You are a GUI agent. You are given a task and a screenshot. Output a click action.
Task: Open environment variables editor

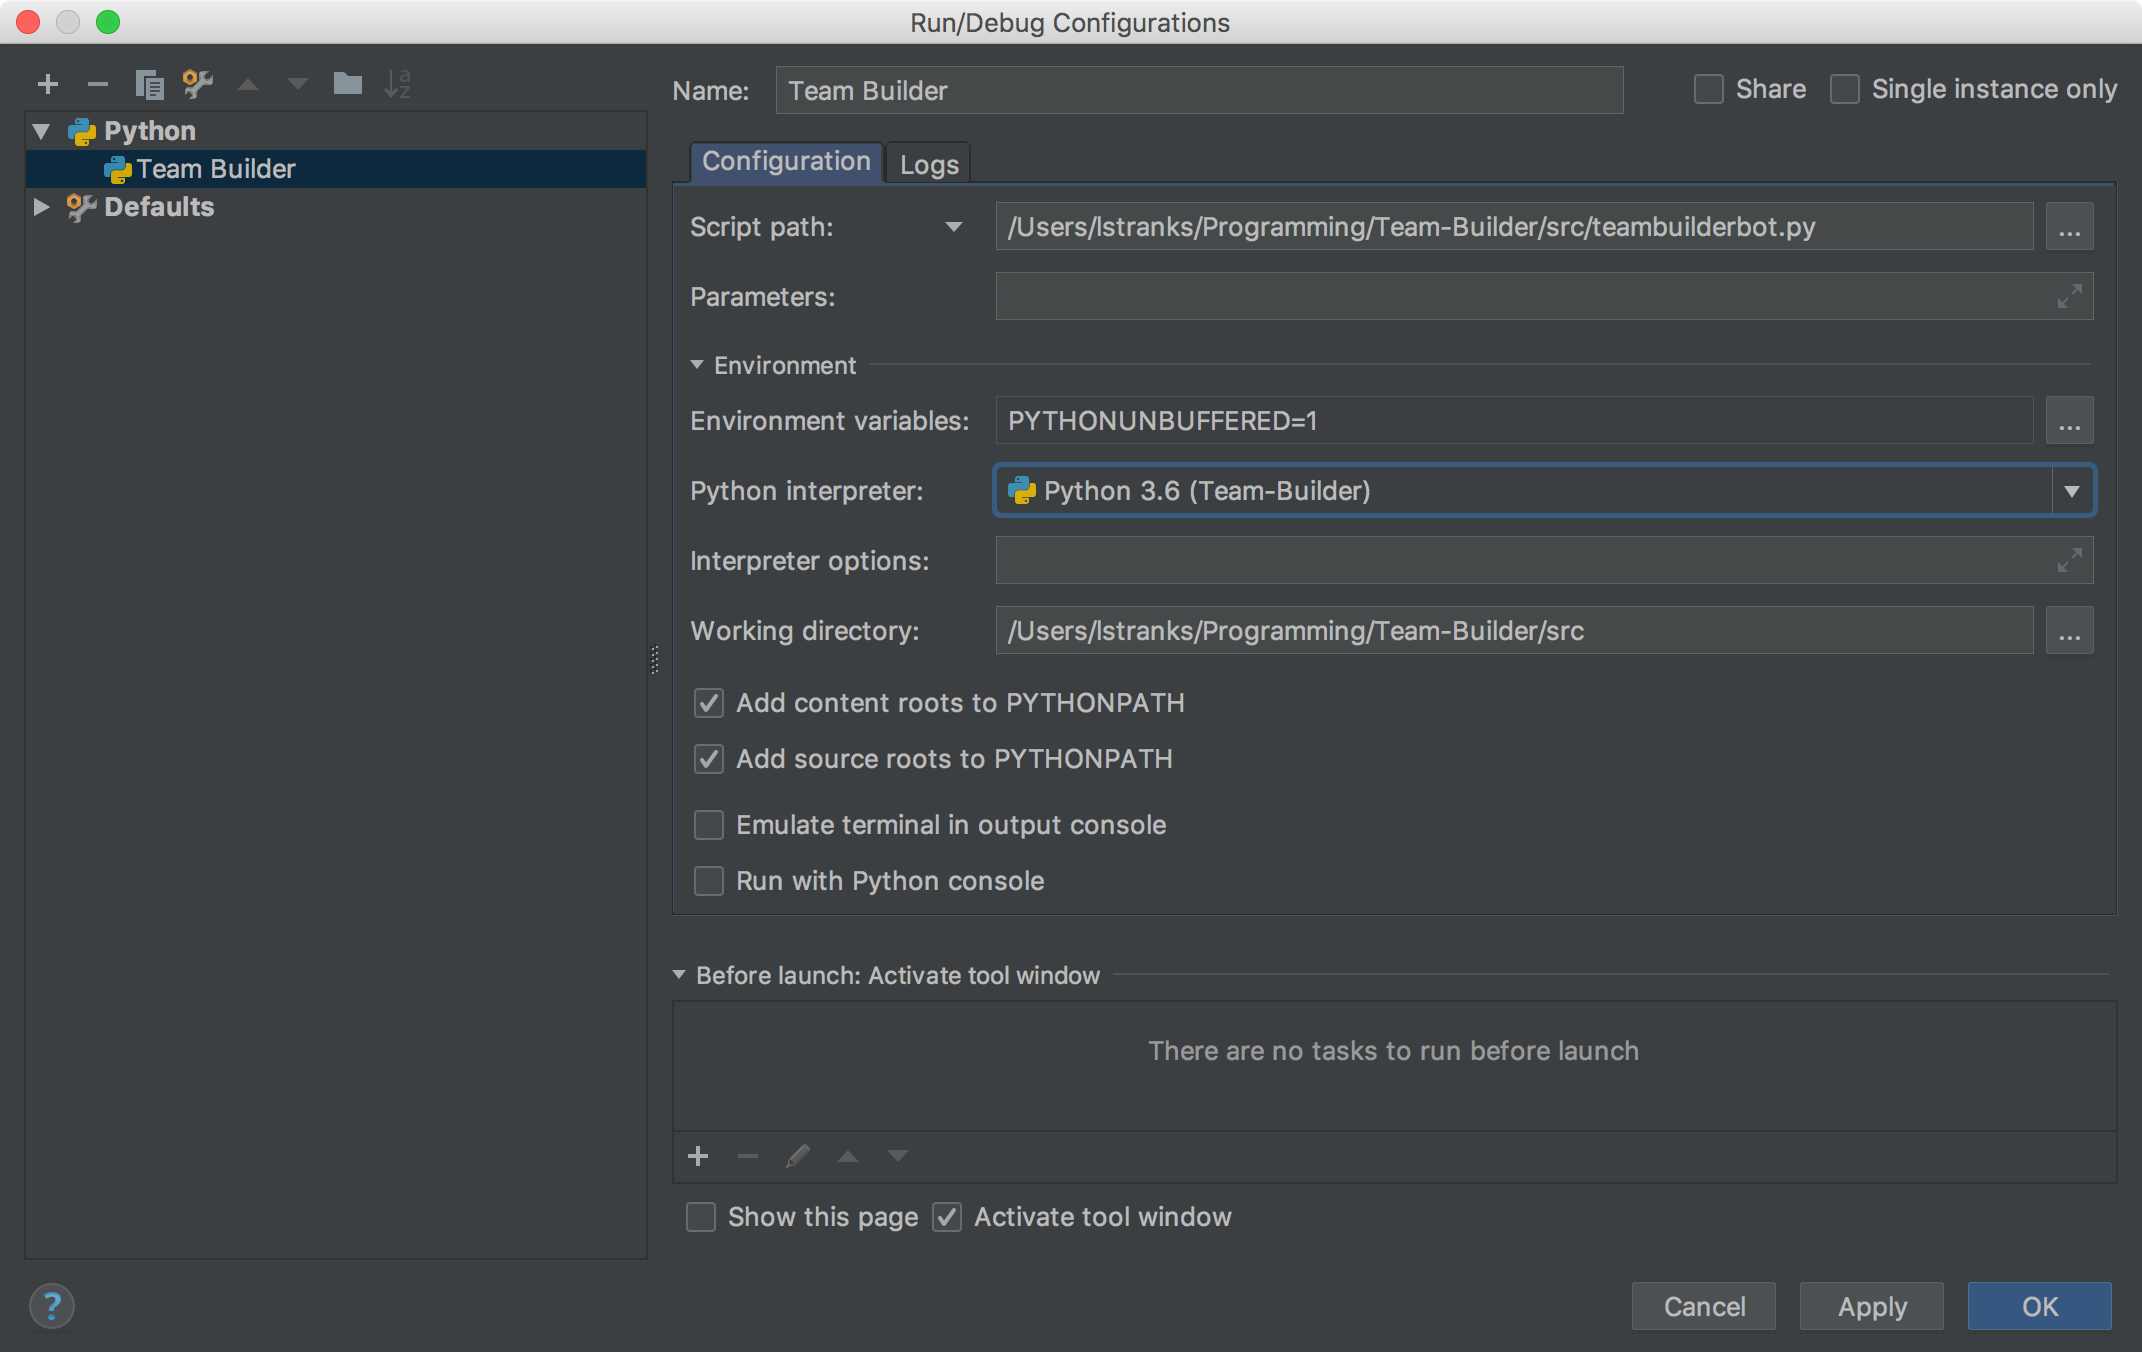point(2070,420)
